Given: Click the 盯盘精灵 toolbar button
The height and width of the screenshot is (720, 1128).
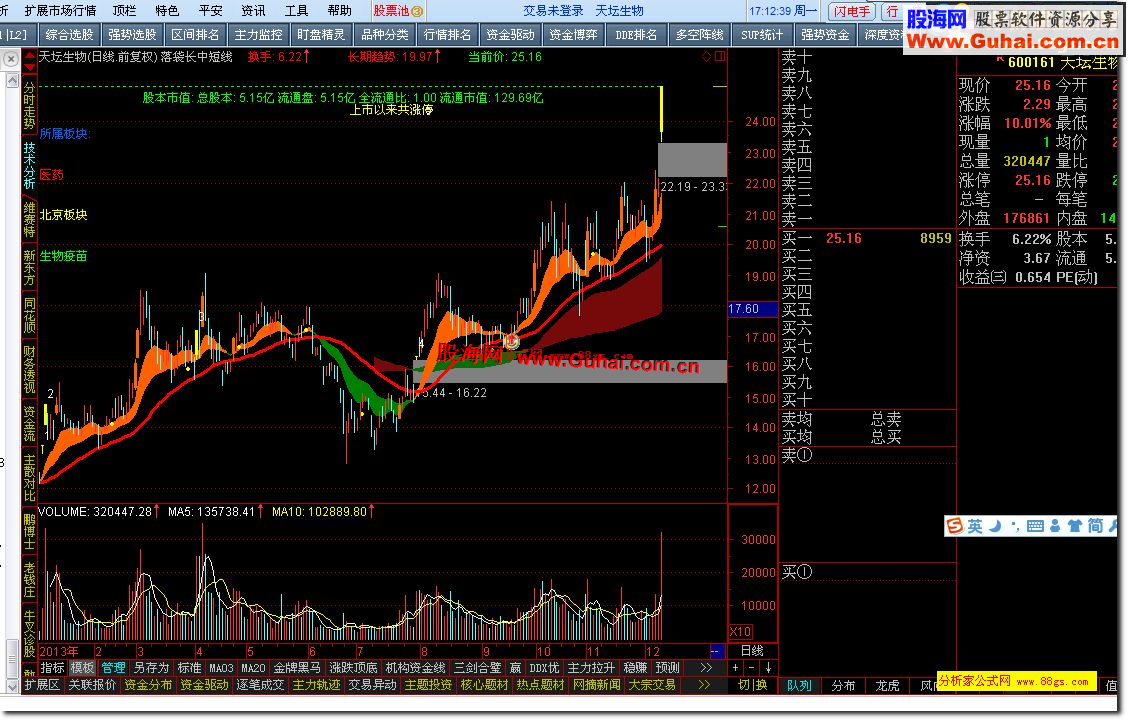Looking at the screenshot, I should click(322, 35).
